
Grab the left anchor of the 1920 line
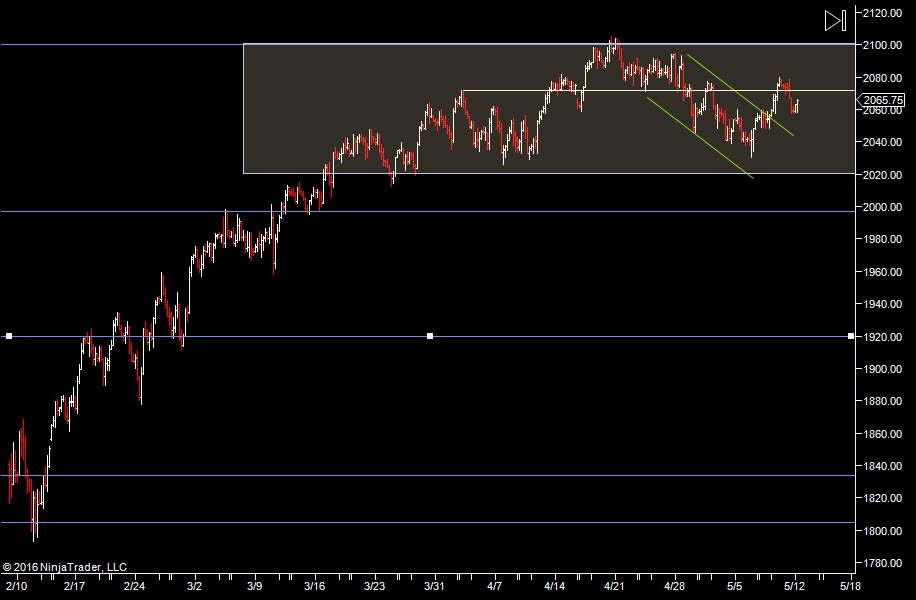click(x=9, y=336)
